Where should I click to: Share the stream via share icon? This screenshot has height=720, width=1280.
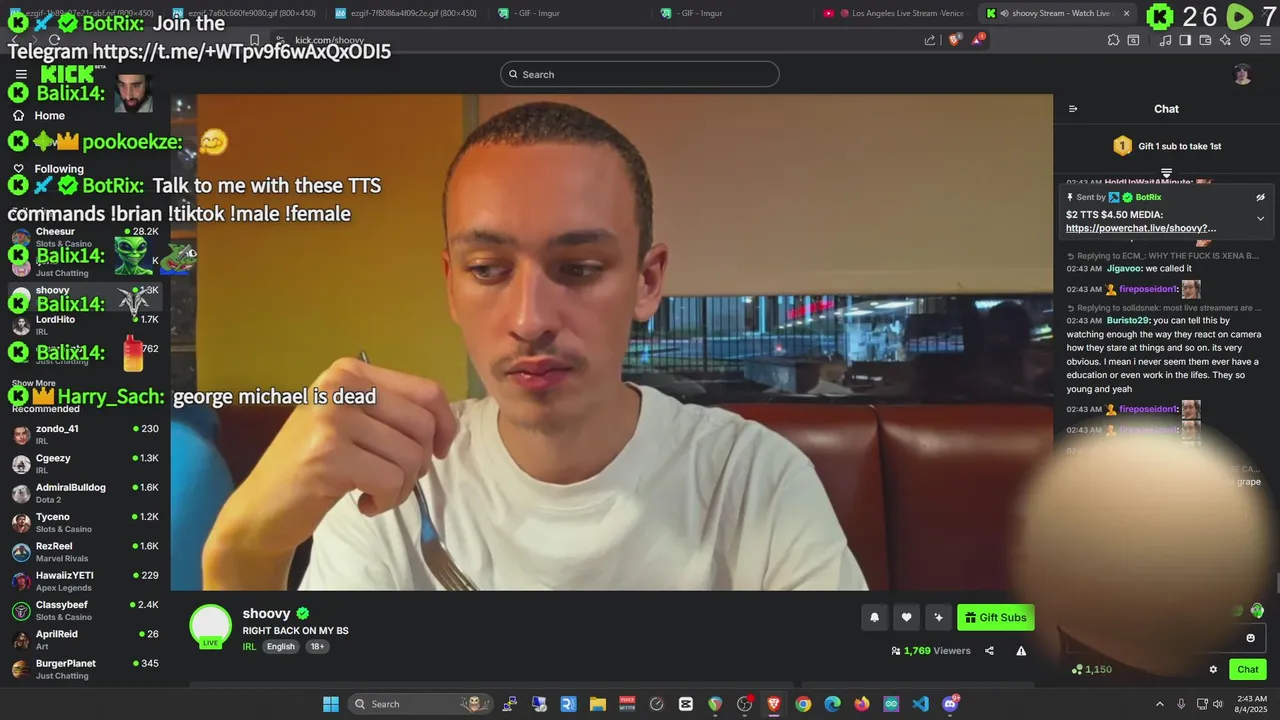click(x=989, y=651)
